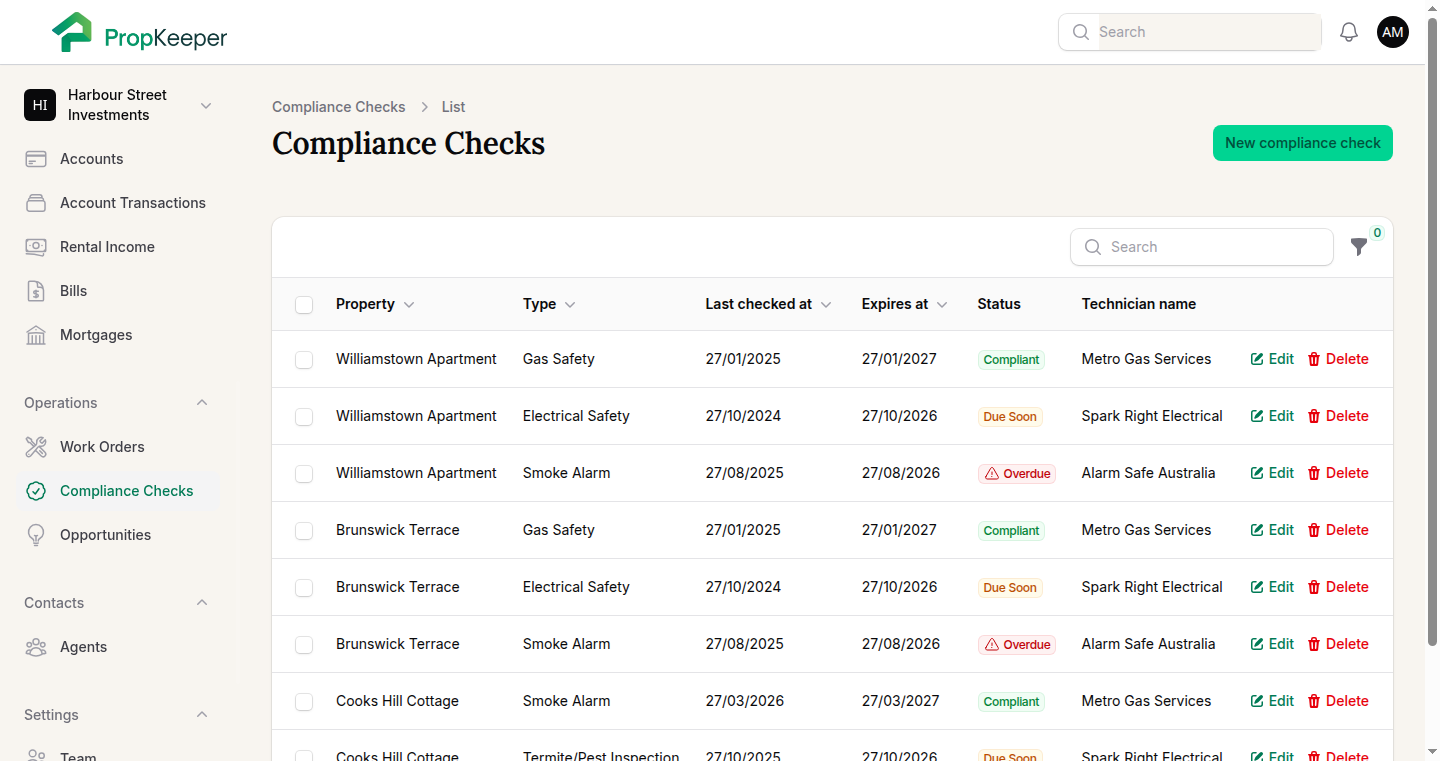Open the AM user avatar menu
This screenshot has width=1440, height=761.
[x=1393, y=32]
